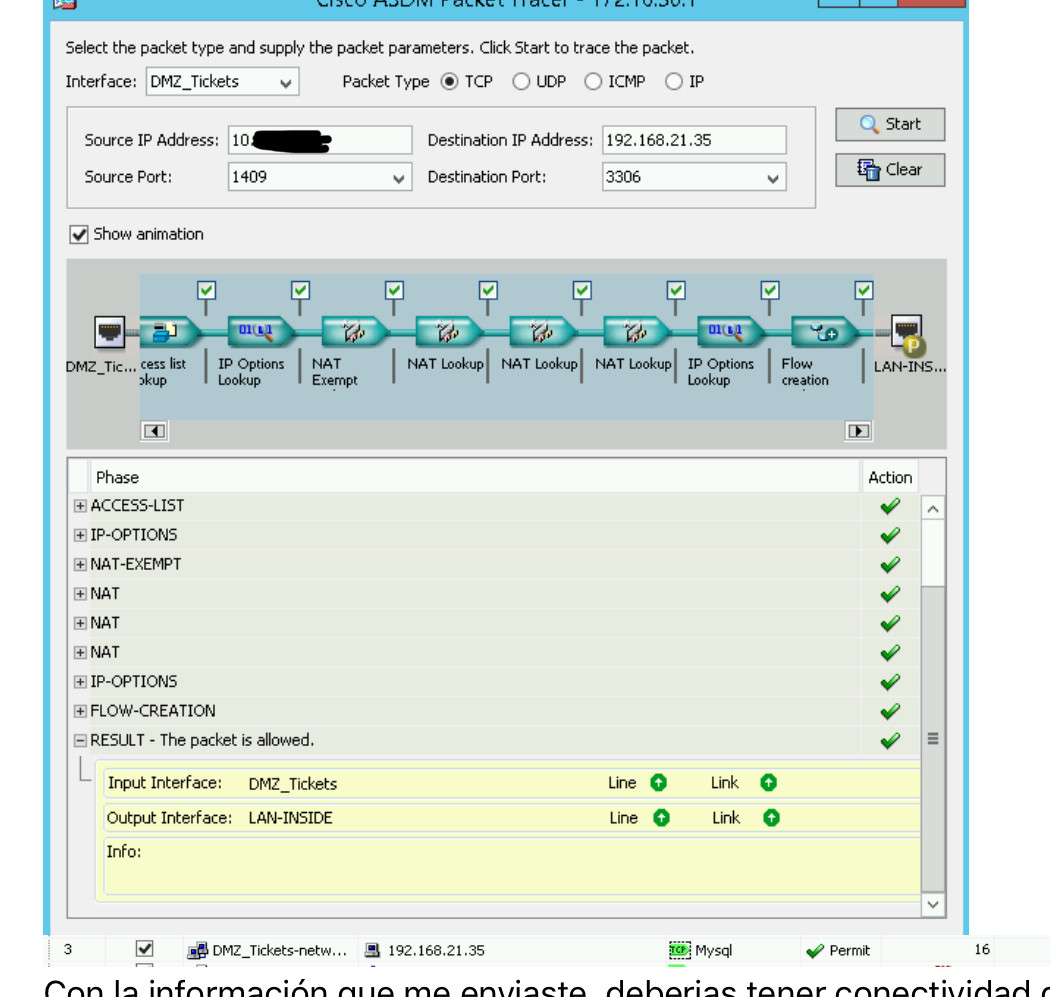The image size is (1050, 997).
Task: Click the phase list scrollbar thumb
Action: click(933, 739)
